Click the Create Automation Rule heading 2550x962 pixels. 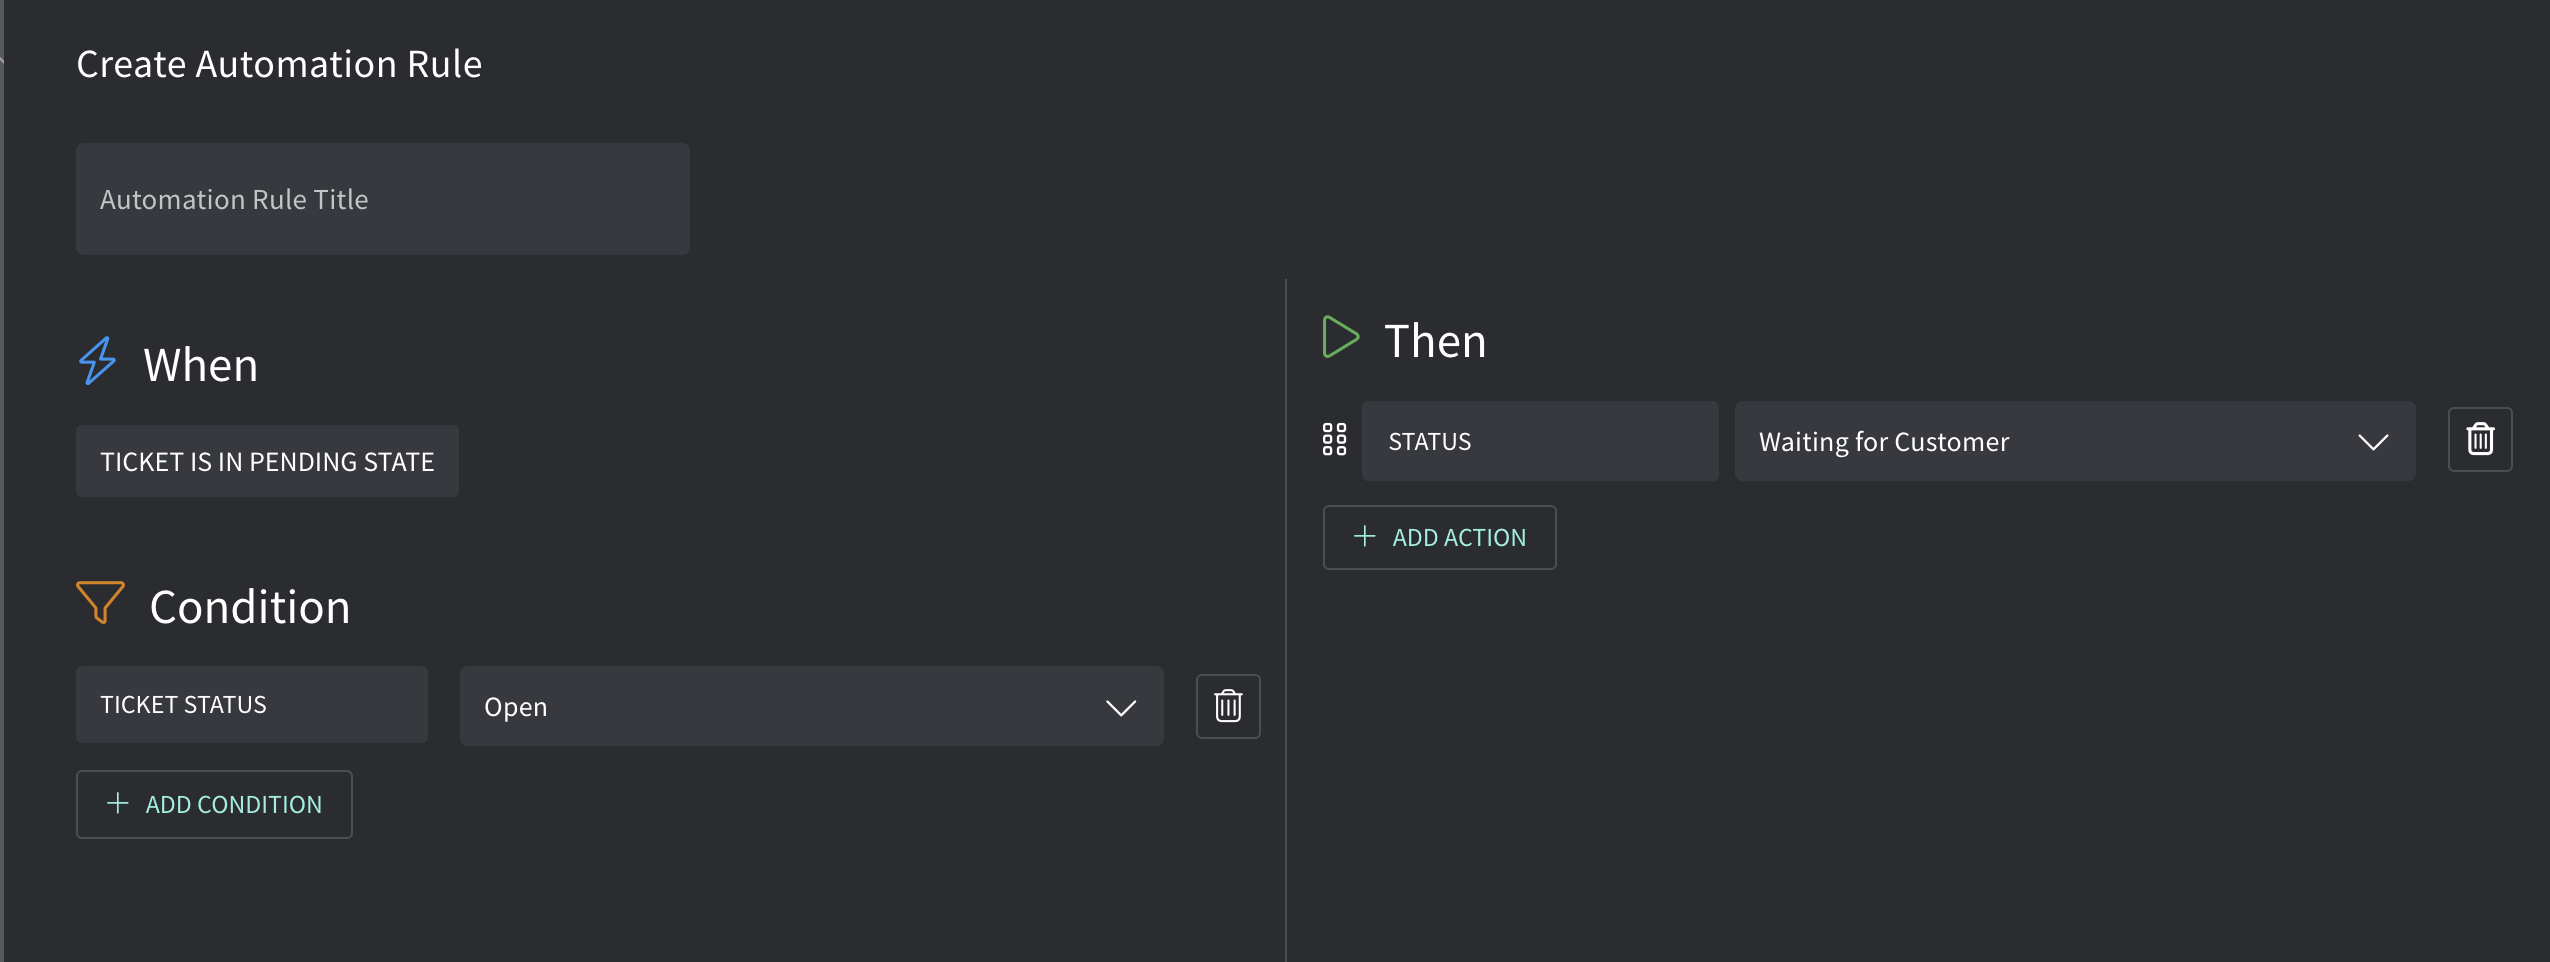tap(279, 64)
